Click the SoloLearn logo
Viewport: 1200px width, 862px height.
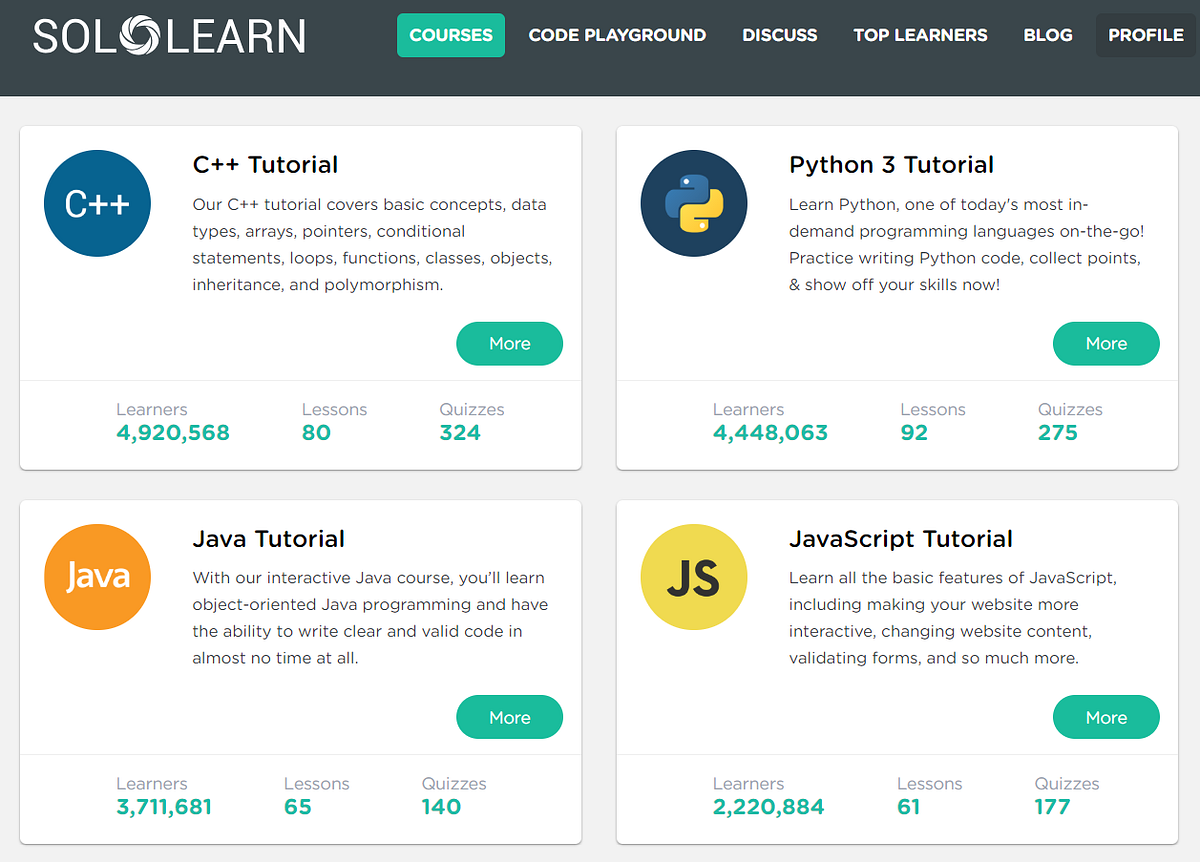pyautogui.click(x=168, y=35)
